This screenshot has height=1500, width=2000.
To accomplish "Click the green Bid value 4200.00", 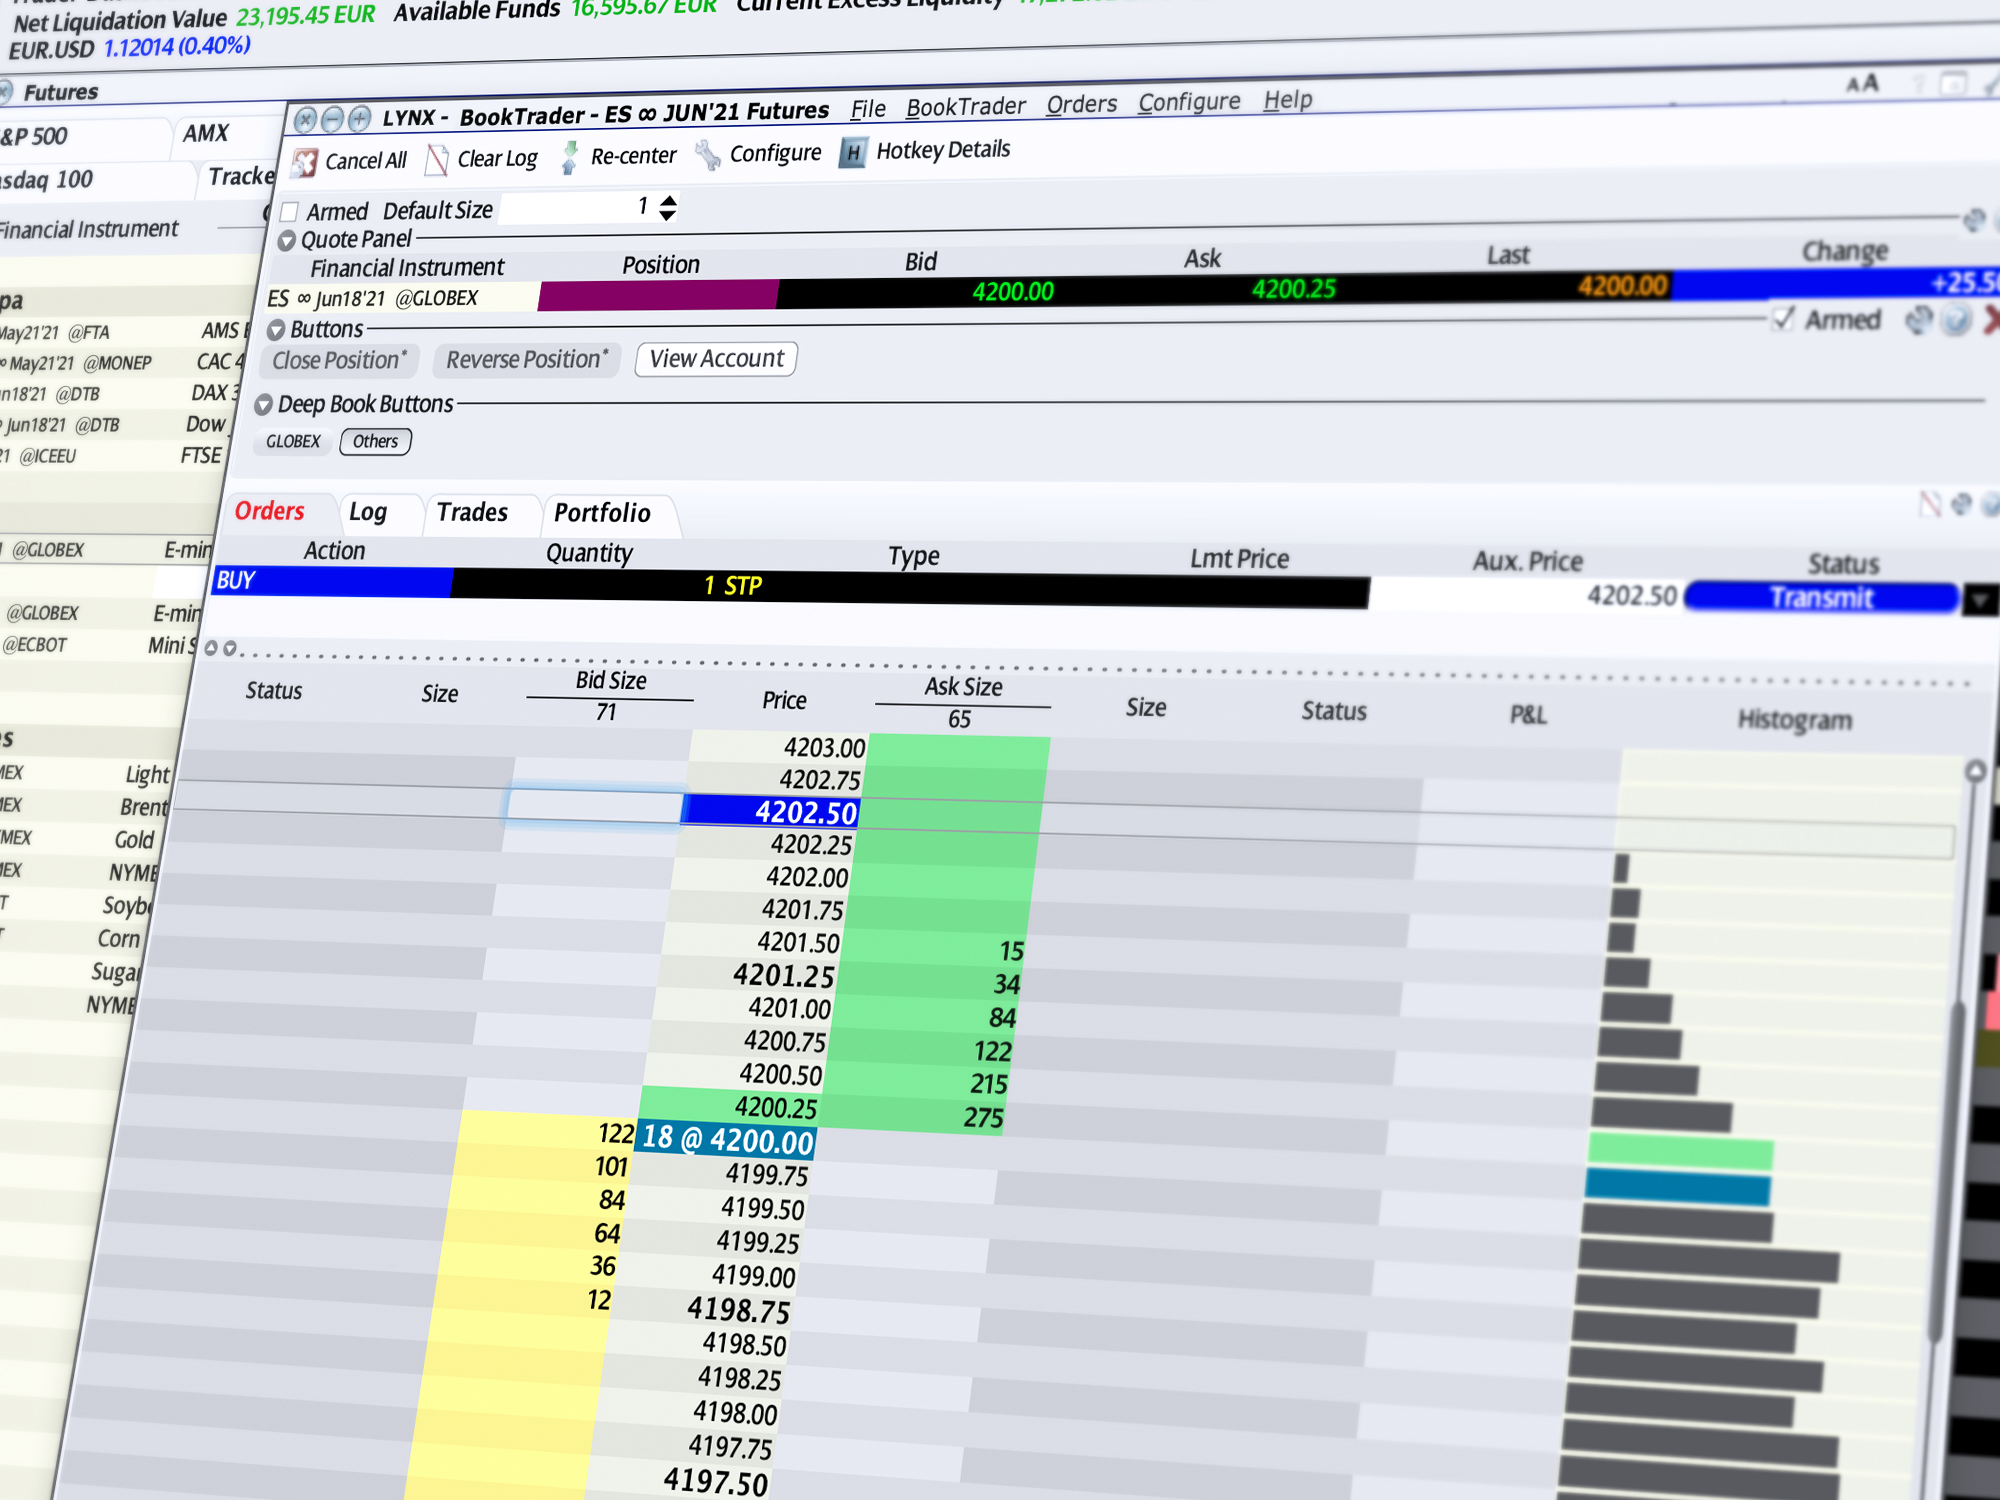I will coord(1013,291).
